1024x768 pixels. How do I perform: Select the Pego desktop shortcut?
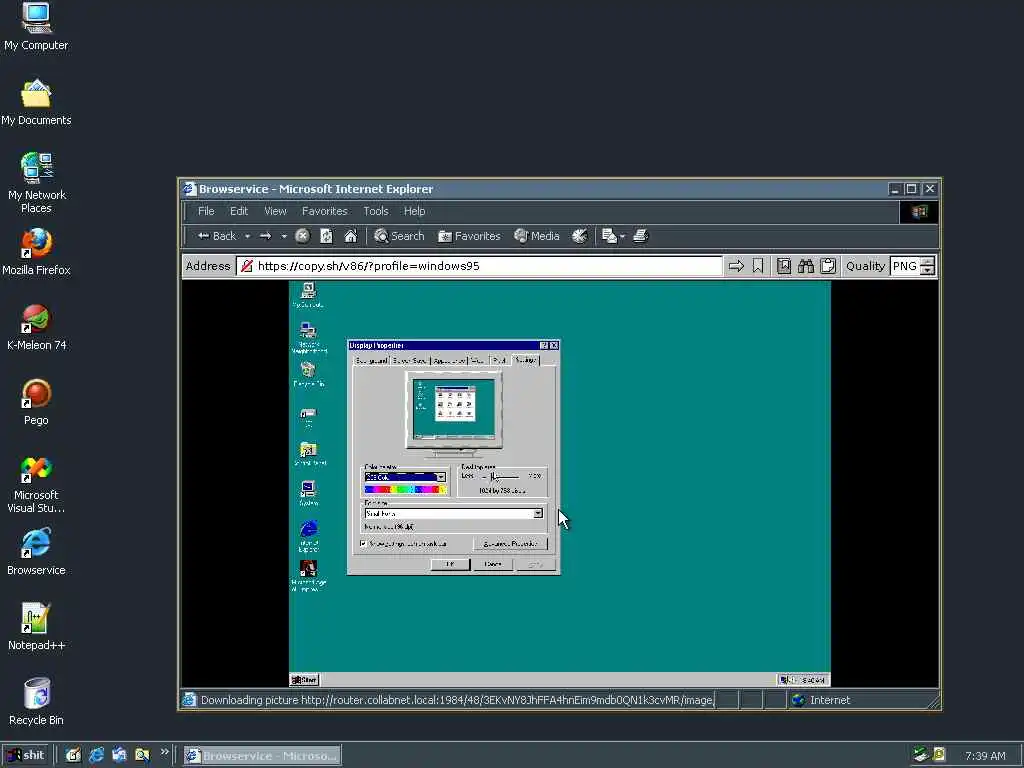click(x=36, y=402)
